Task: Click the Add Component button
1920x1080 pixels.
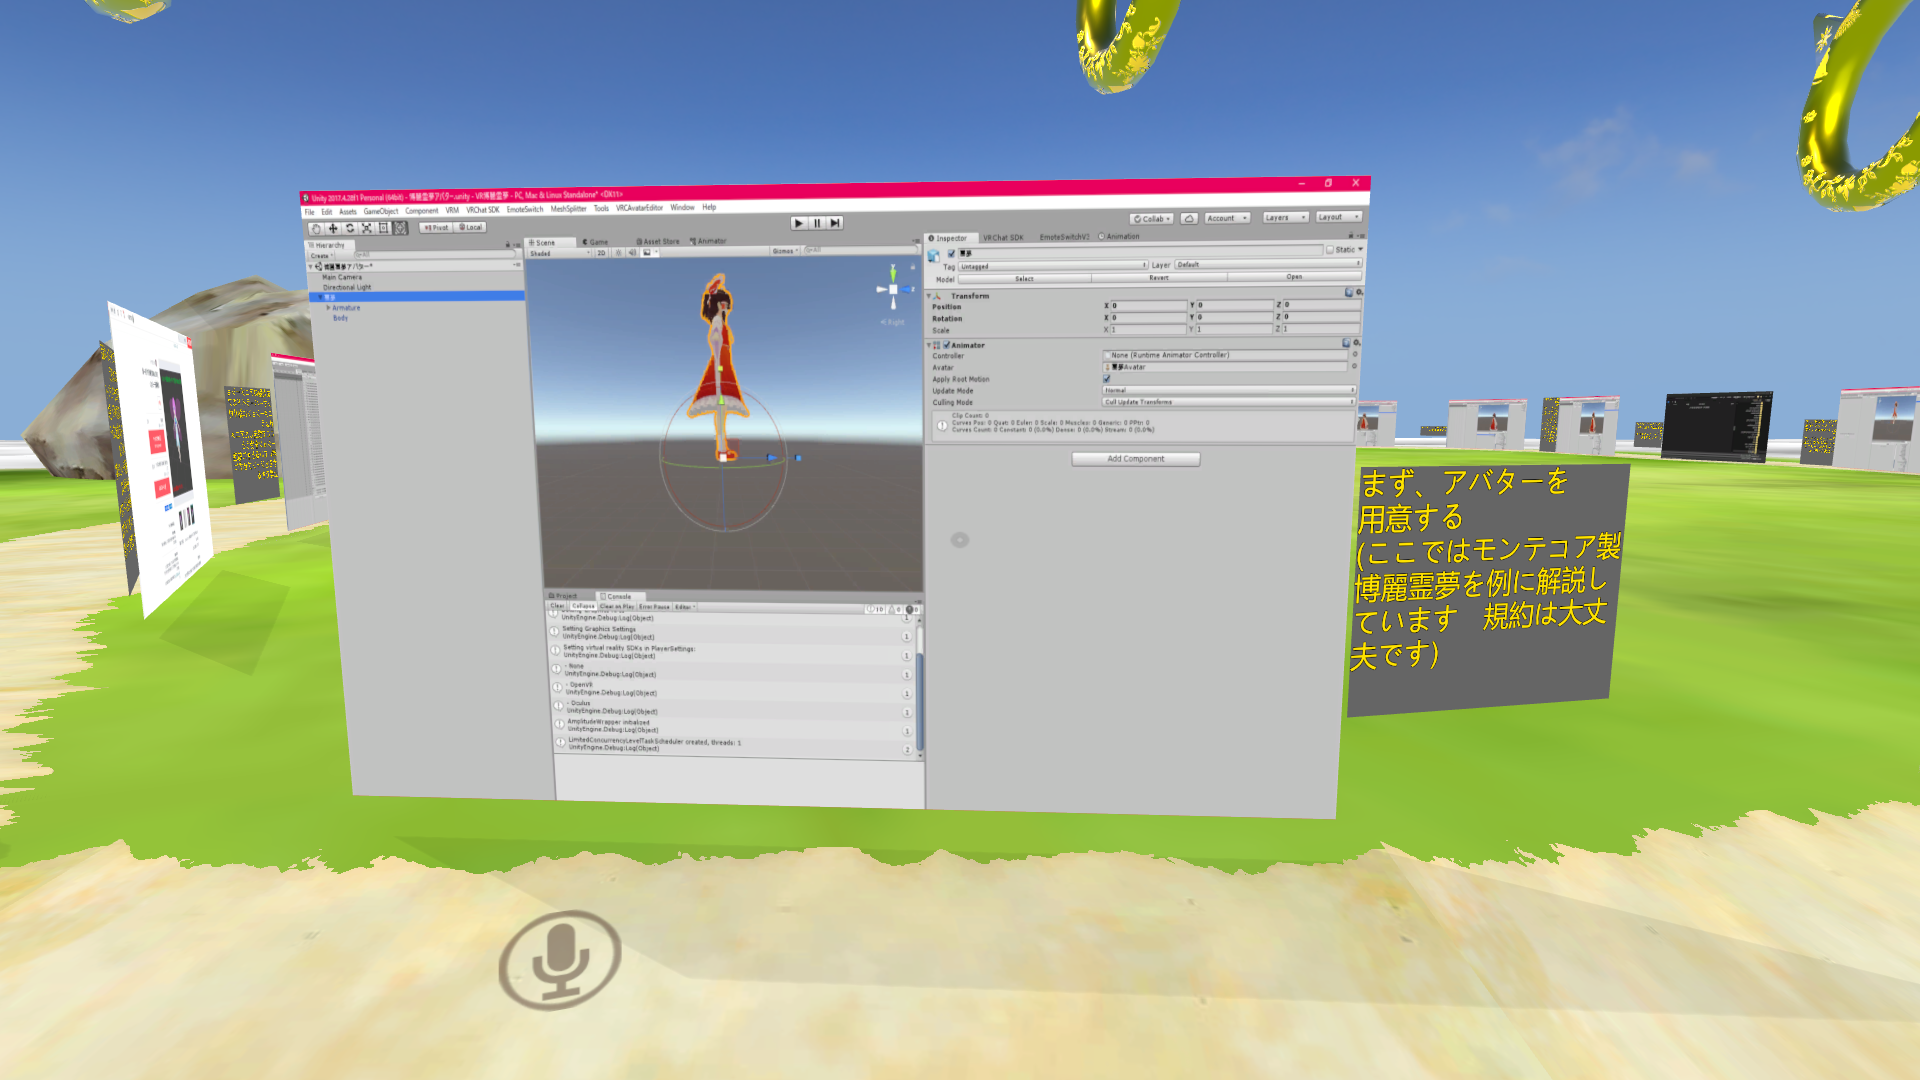Action: click(x=1135, y=459)
